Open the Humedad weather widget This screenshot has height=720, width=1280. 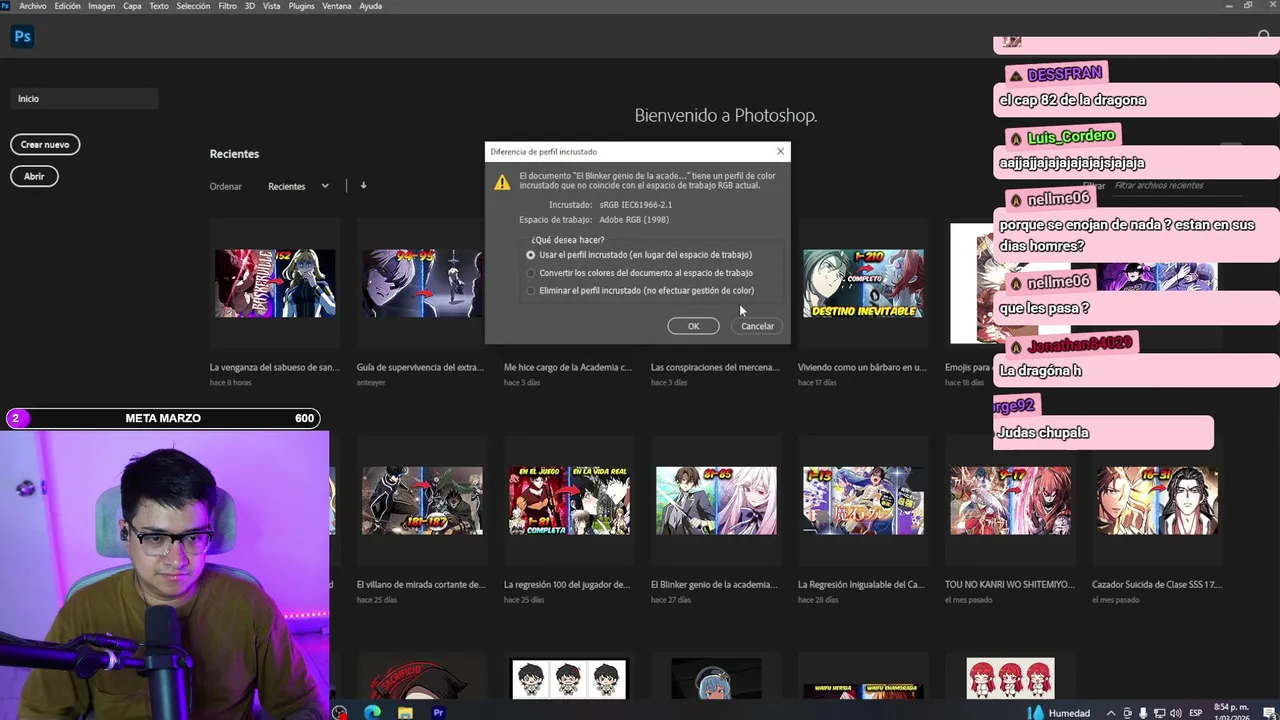pyautogui.click(x=1060, y=713)
